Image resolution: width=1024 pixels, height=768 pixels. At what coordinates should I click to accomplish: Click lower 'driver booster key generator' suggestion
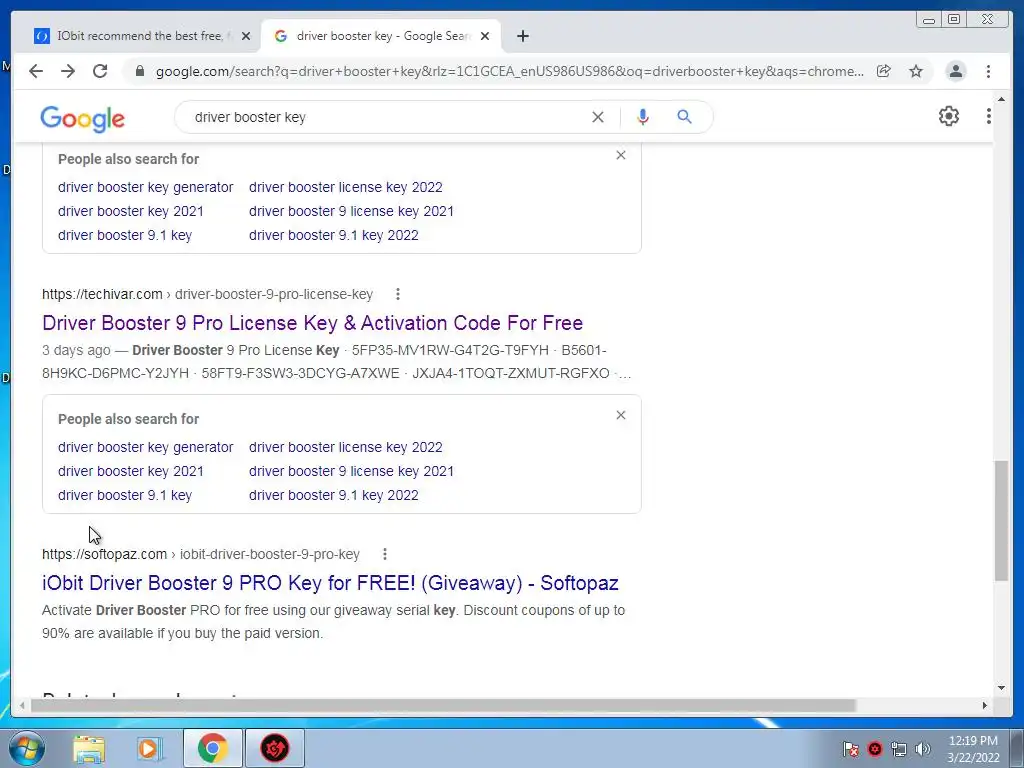[x=145, y=447]
